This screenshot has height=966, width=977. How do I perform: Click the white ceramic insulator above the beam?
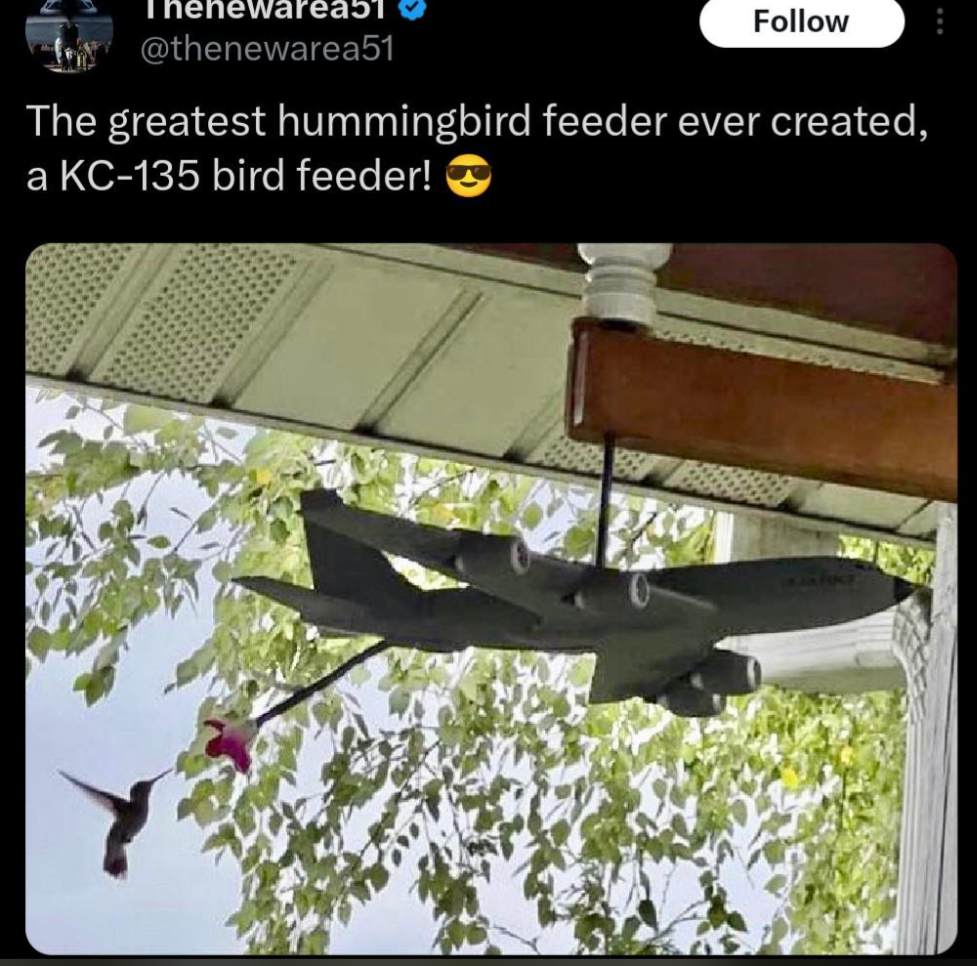[623, 284]
